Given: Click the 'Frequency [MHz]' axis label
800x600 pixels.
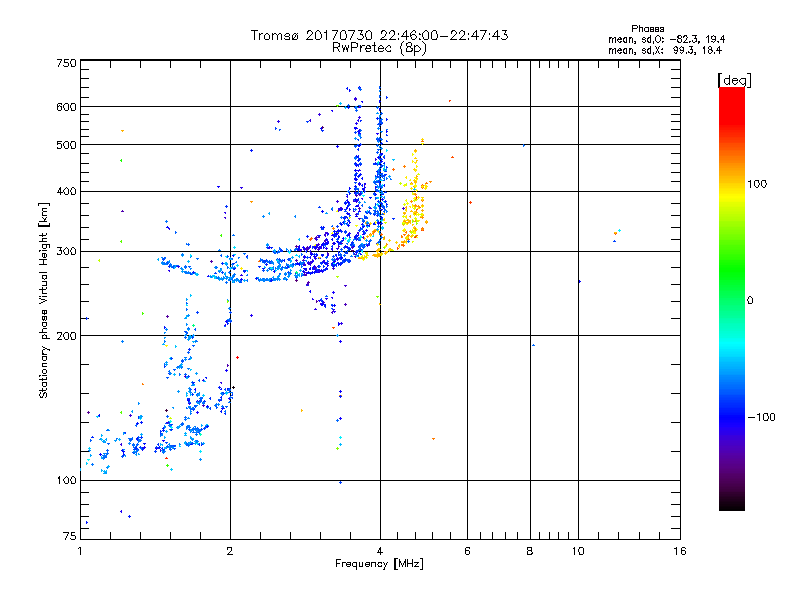Looking at the screenshot, I should coord(379,564).
